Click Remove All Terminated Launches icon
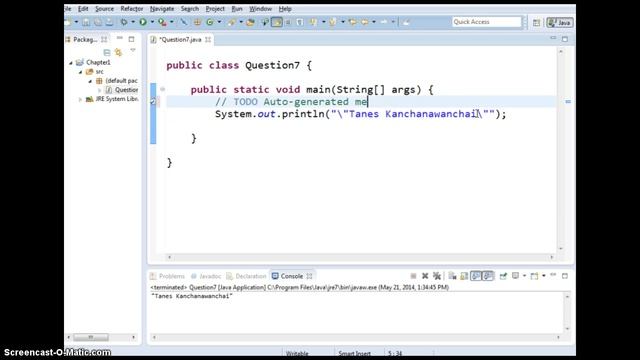 [x=437, y=276]
